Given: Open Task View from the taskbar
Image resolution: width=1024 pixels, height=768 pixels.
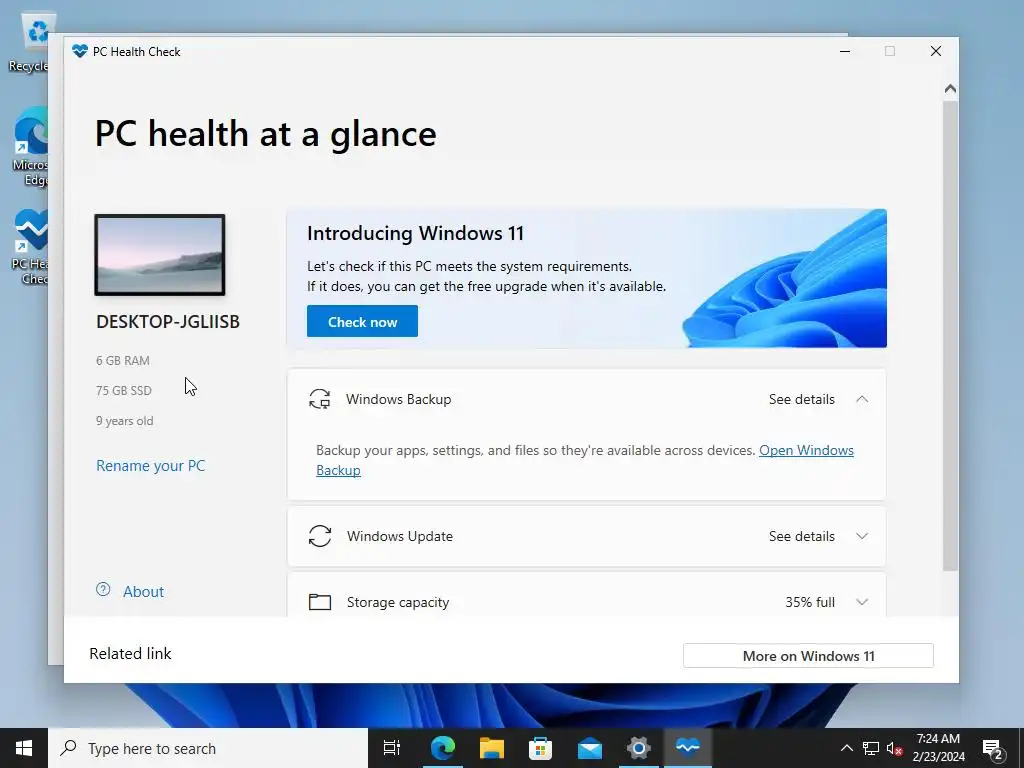Looking at the screenshot, I should [392, 748].
